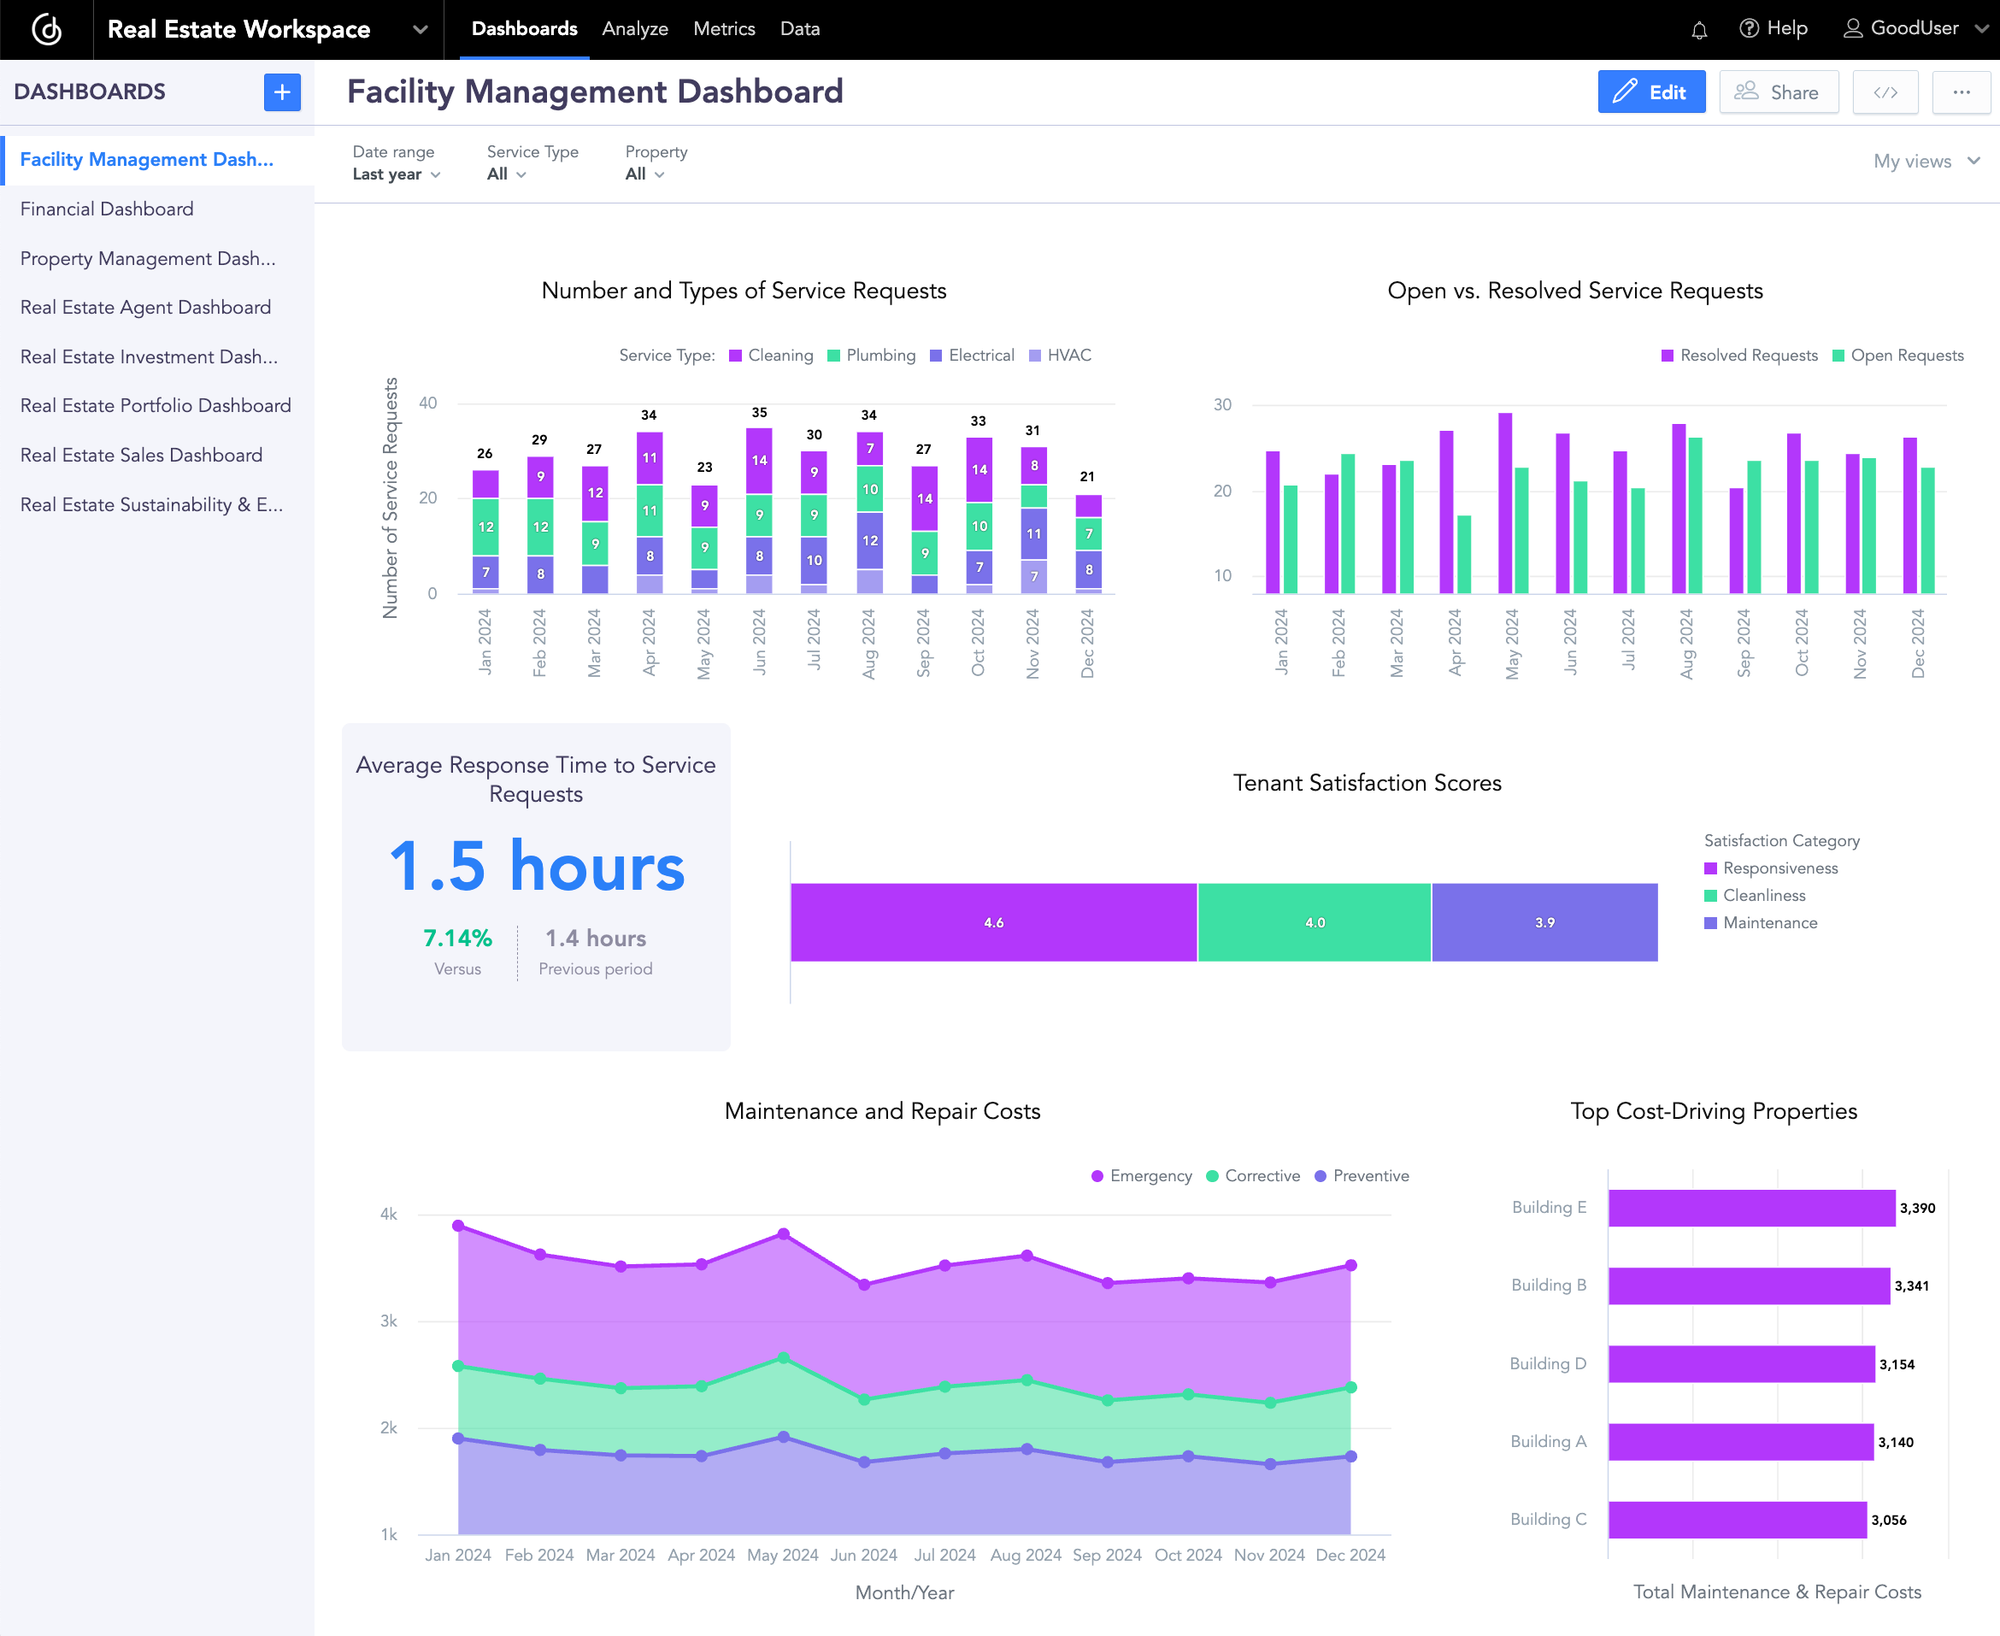2000x1636 pixels.
Task: Open the notifications bell
Action: coord(1698,29)
